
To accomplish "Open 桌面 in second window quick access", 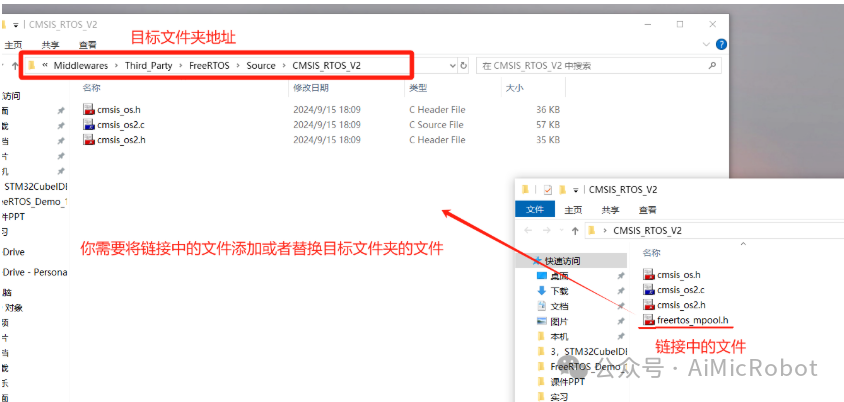I will pyautogui.click(x=559, y=276).
